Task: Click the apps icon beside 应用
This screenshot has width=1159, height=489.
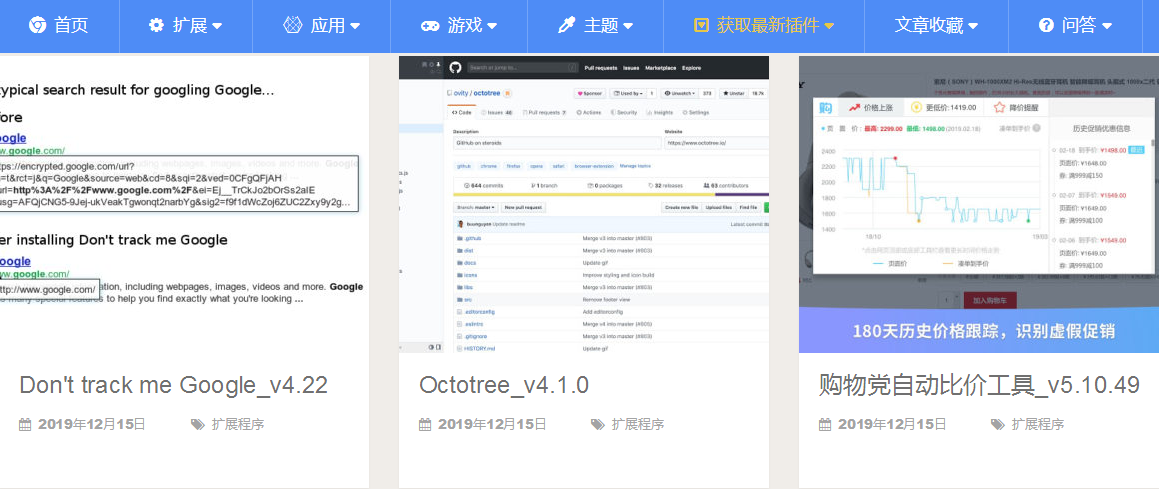Action: (293, 25)
